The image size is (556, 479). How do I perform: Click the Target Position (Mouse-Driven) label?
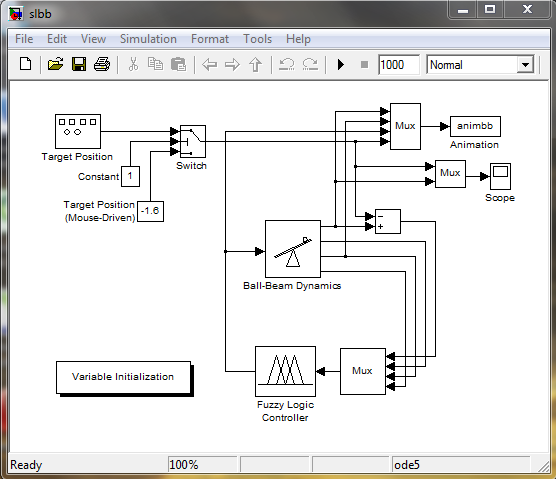pyautogui.click(x=99, y=211)
